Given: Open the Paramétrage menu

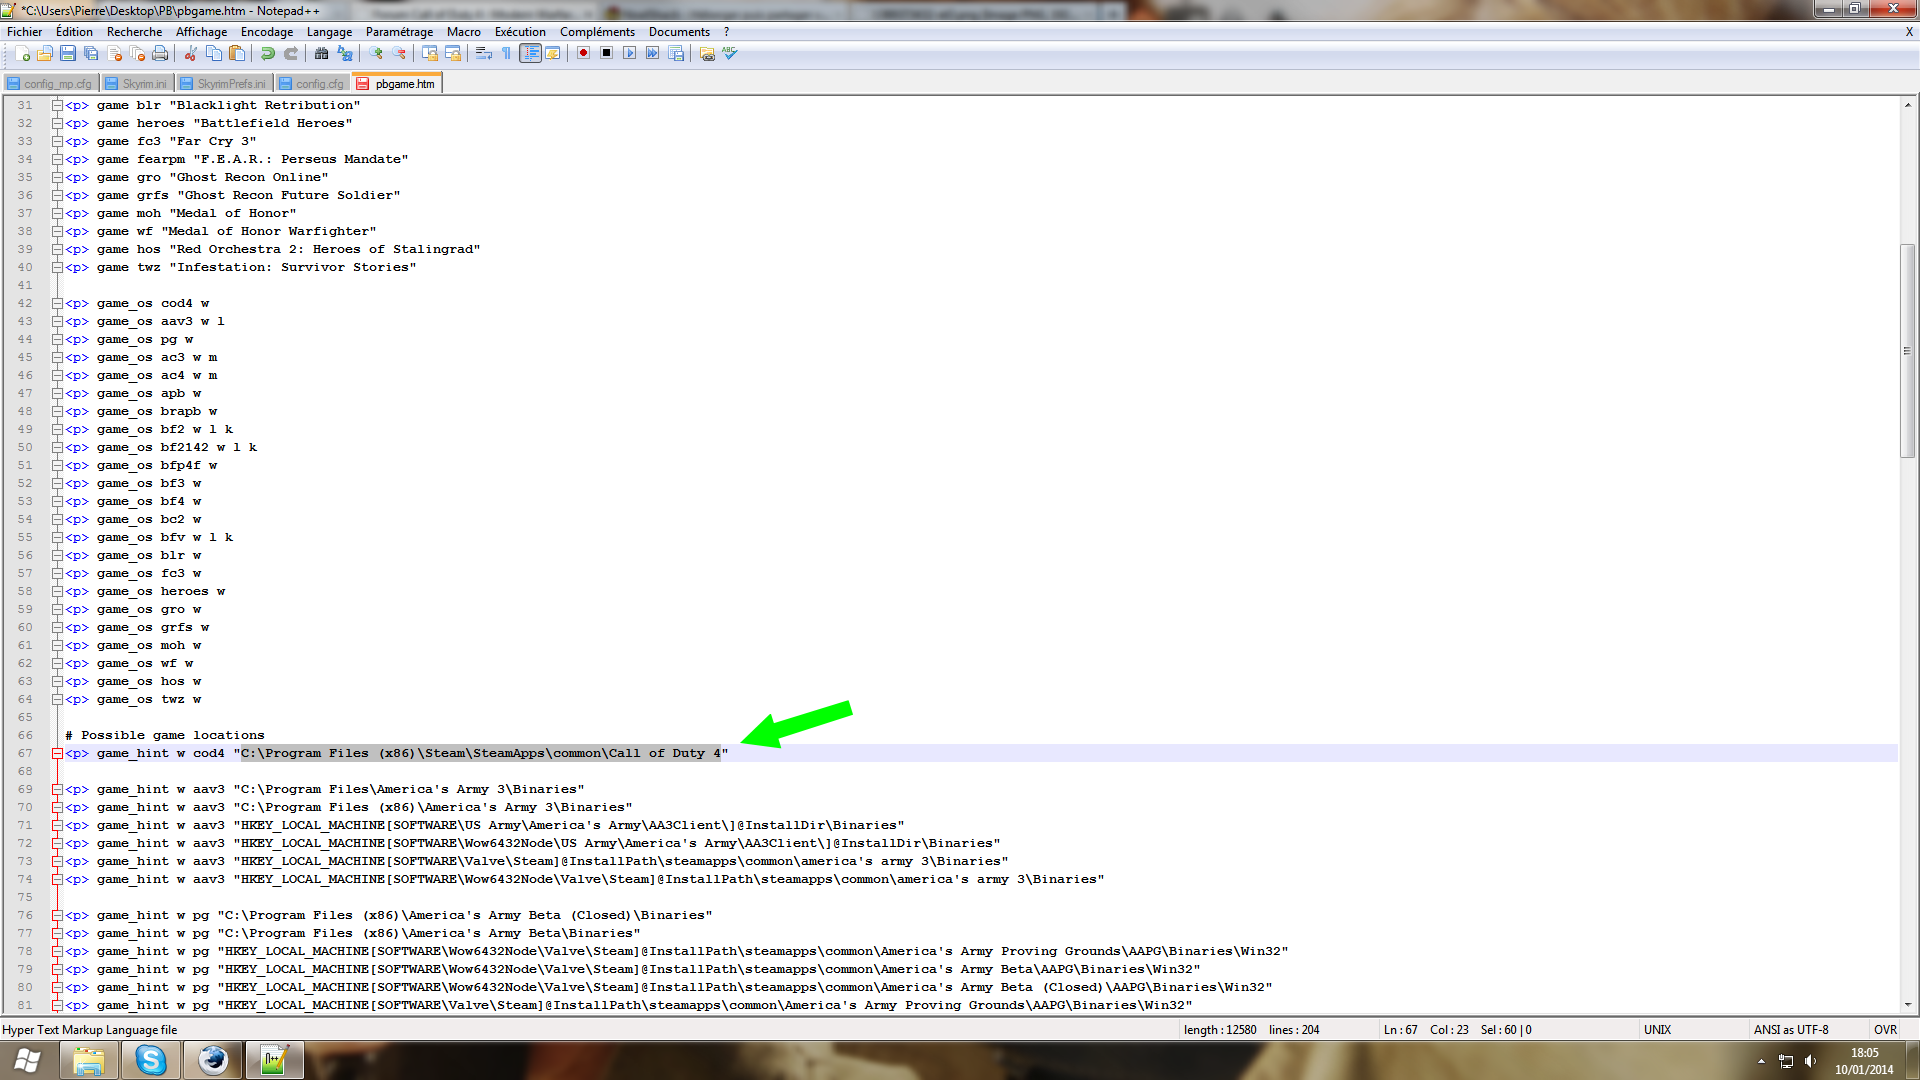Looking at the screenshot, I should pyautogui.click(x=399, y=32).
